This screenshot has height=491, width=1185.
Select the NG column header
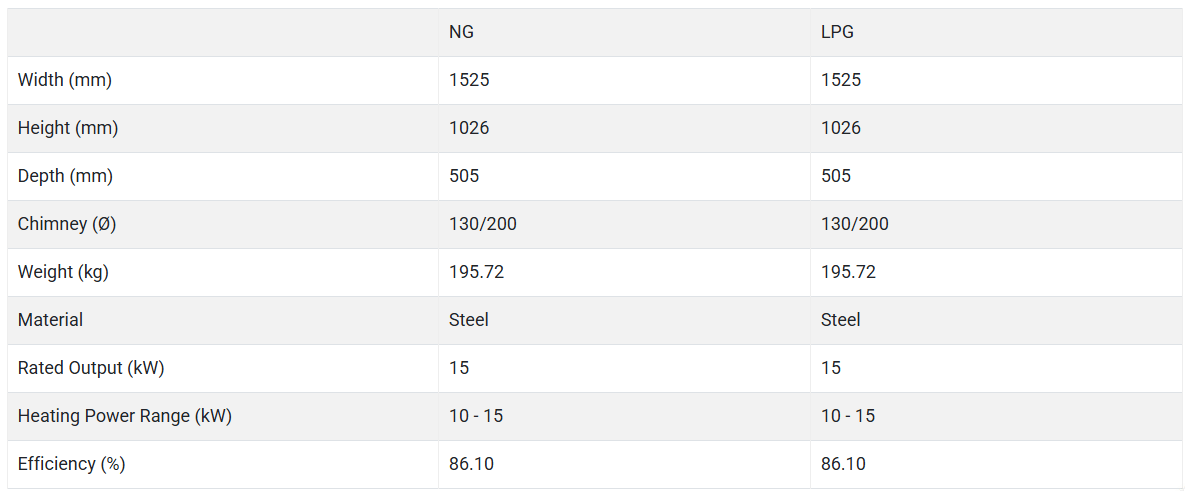(x=460, y=32)
